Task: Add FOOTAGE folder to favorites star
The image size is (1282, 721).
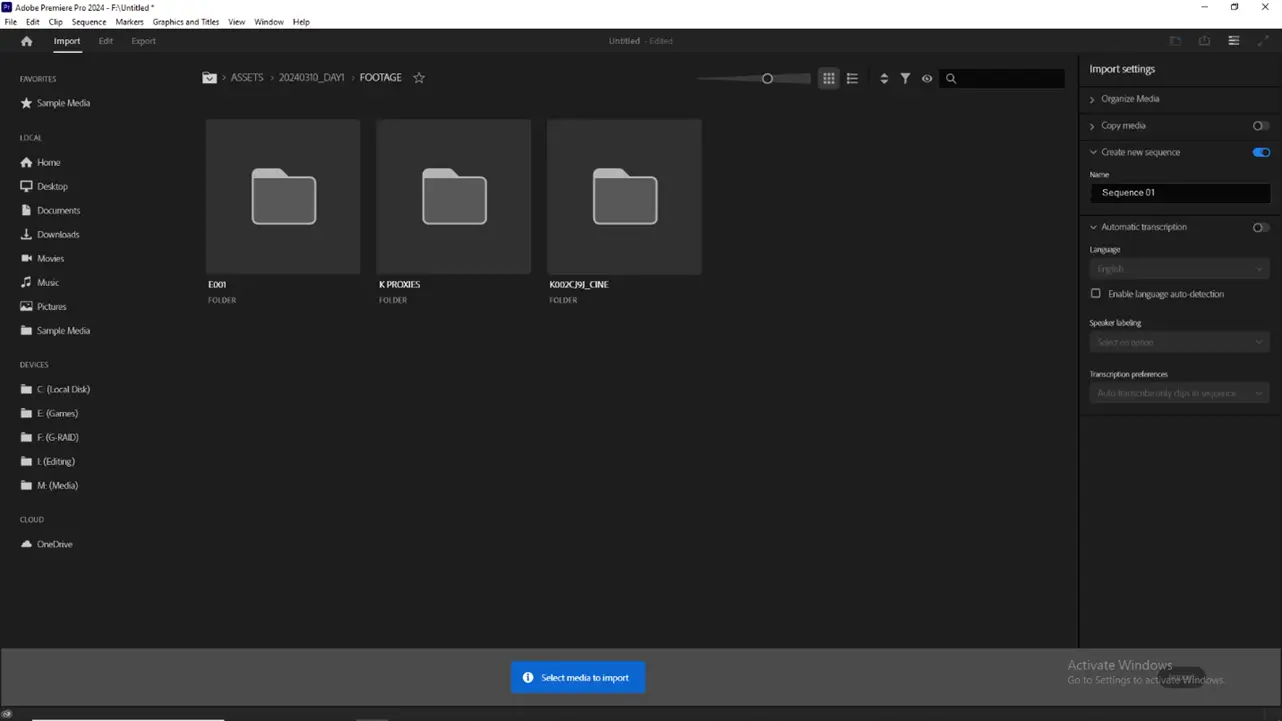Action: (419, 78)
